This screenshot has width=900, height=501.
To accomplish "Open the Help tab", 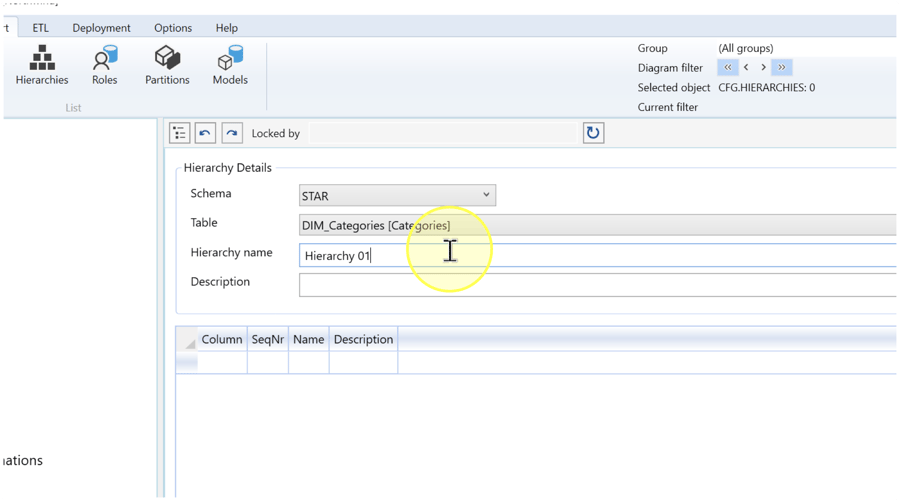I will click(227, 28).
